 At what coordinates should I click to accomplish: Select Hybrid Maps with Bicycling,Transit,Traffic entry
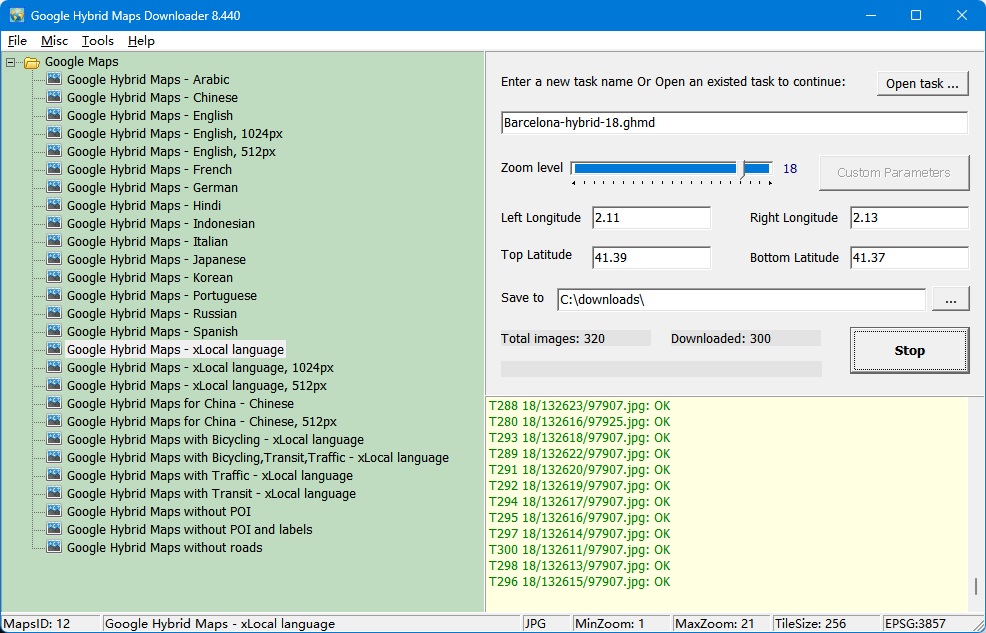click(x=258, y=458)
